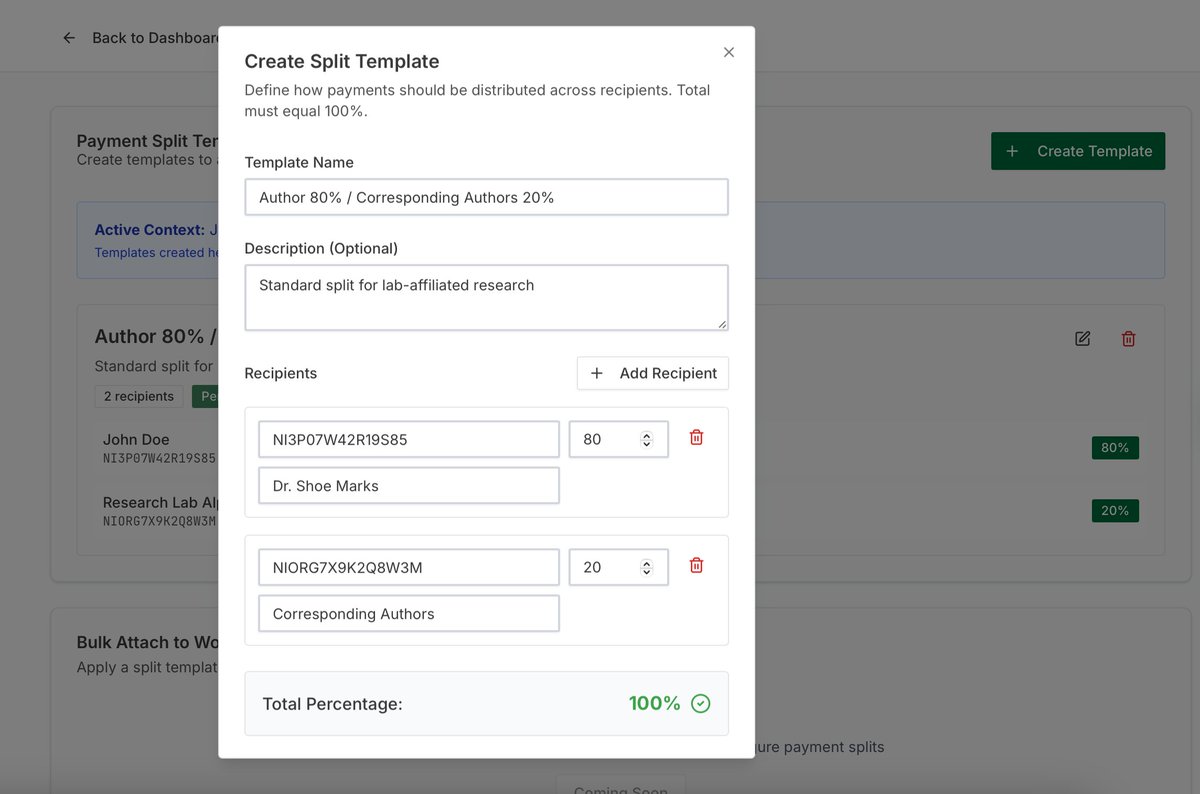Click the Recipients section label
The width and height of the screenshot is (1200, 794).
pyautogui.click(x=281, y=373)
